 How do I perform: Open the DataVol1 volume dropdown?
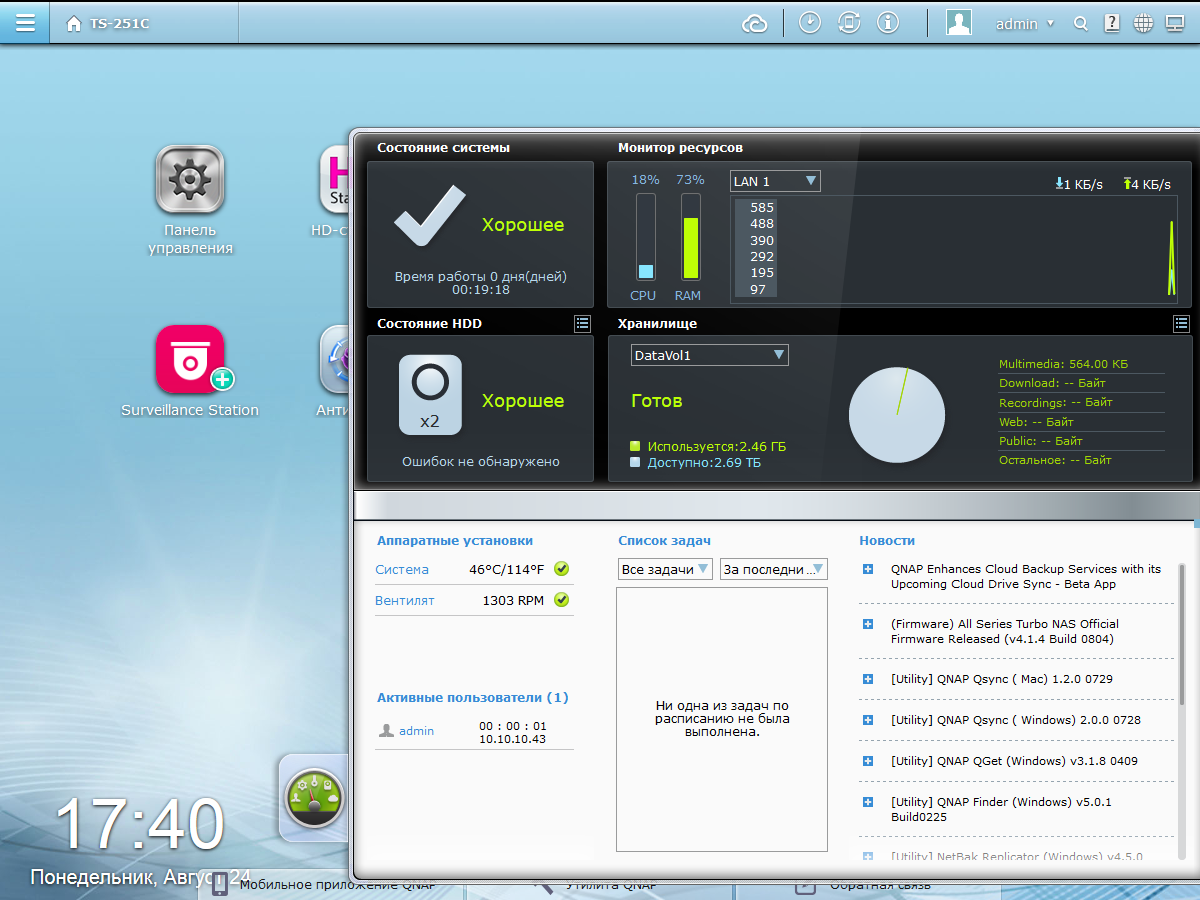click(709, 355)
